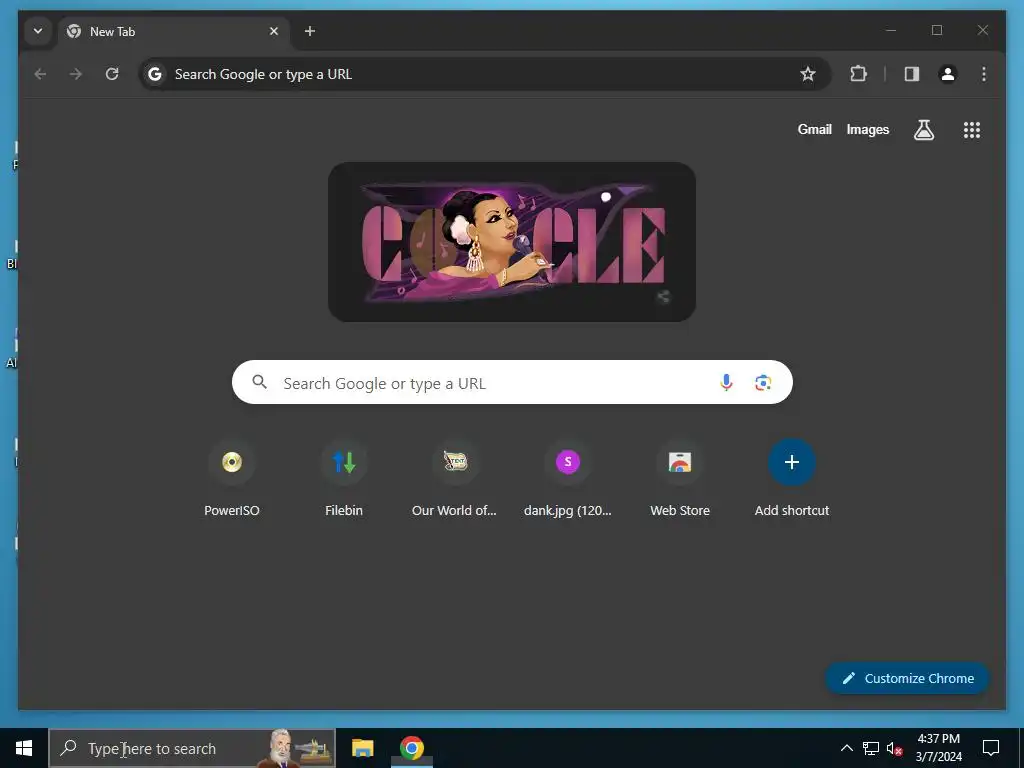Click Chrome icon on taskbar
This screenshot has width=1024, height=768.
tap(411, 748)
